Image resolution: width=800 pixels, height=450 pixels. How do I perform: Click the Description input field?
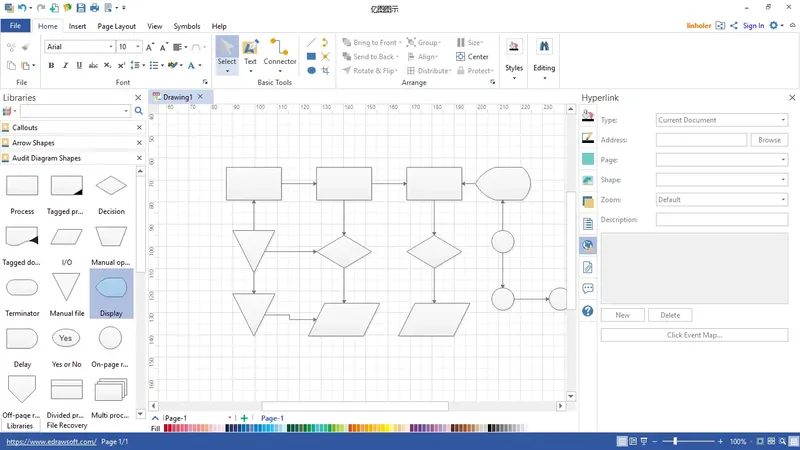point(721,219)
